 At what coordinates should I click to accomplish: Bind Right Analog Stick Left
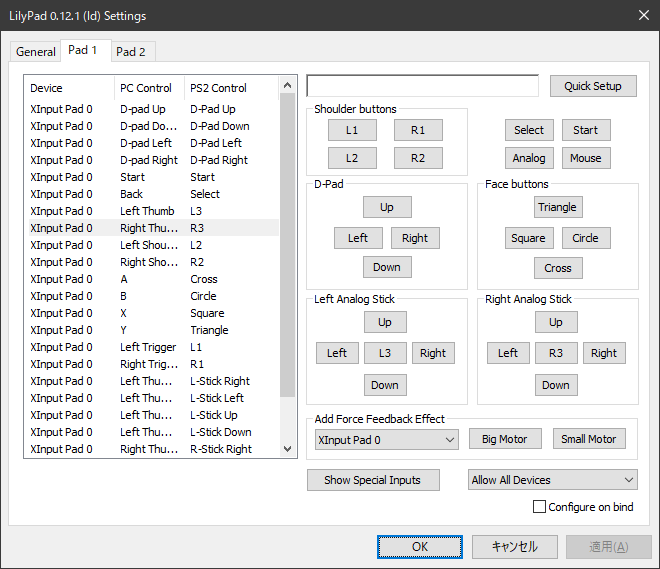508,353
